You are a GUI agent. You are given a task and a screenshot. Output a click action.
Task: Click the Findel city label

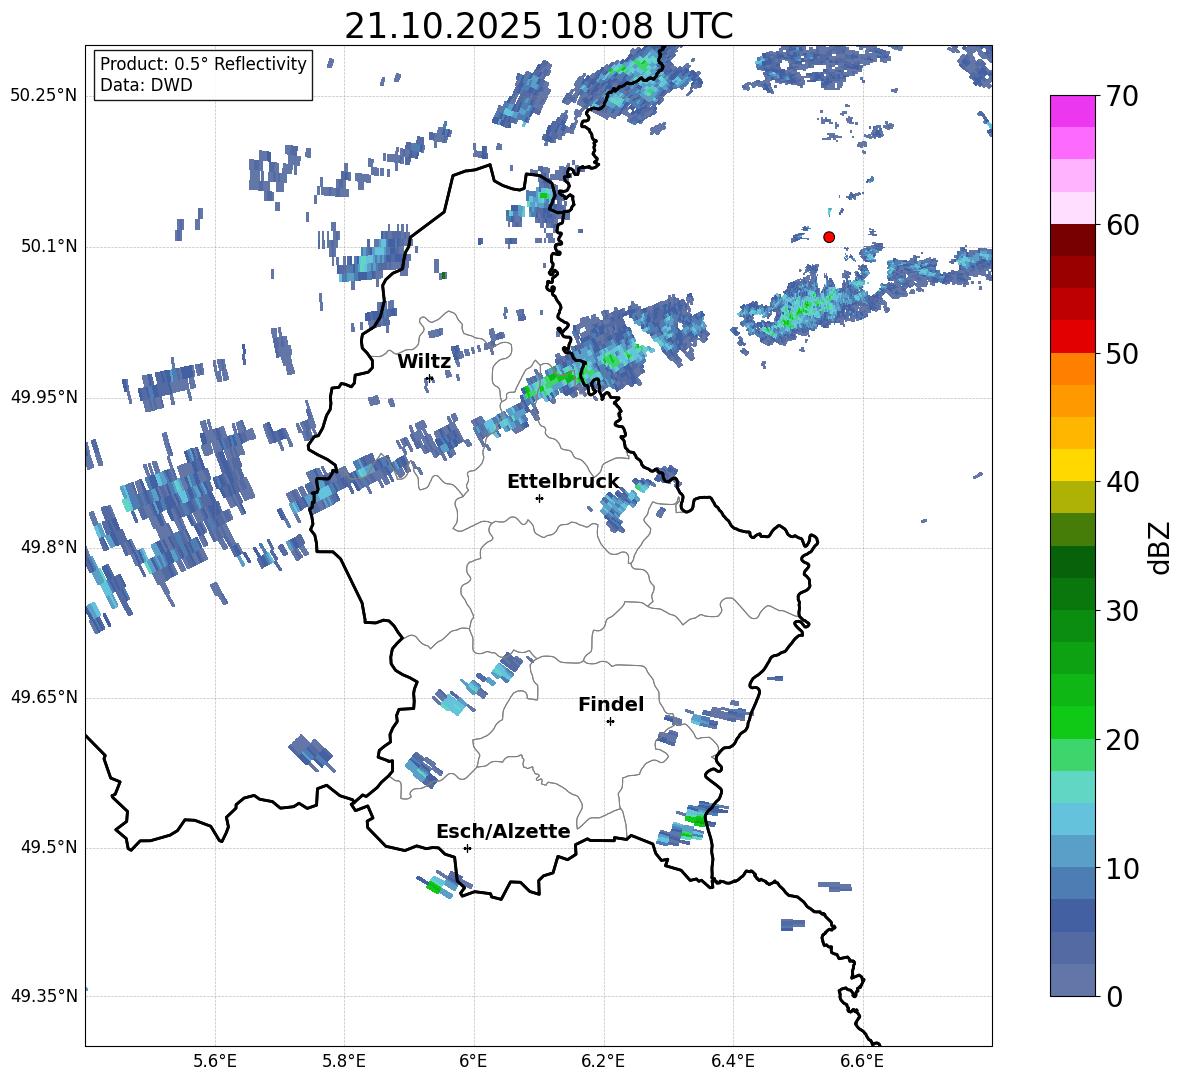tap(611, 704)
